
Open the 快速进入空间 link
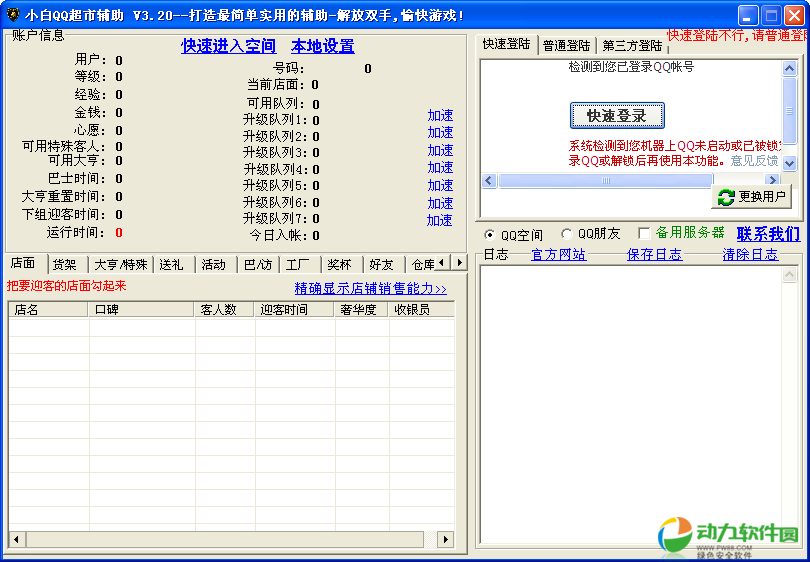[x=228, y=46]
